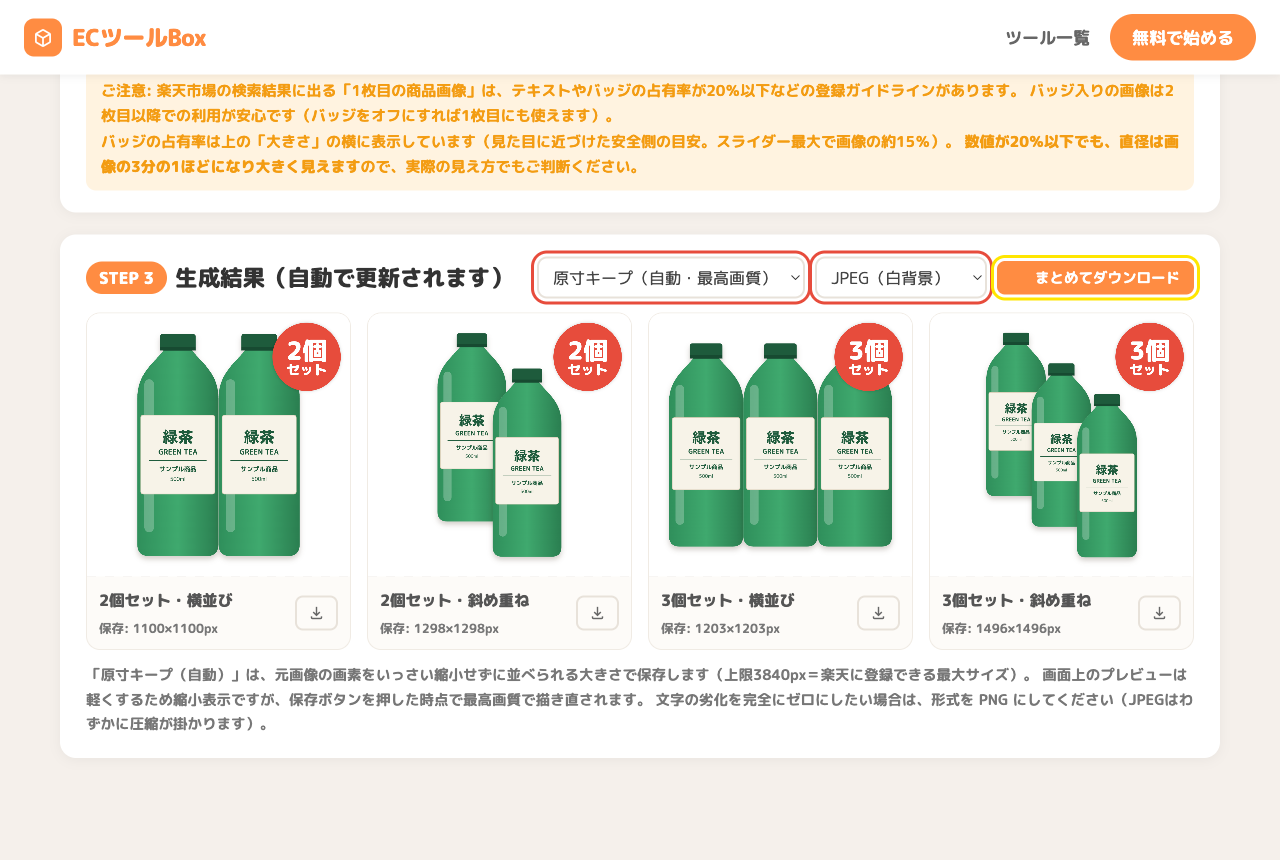Viewport: 1280px width, 860px height.
Task: Click the ECツールBox brand name
Action: coord(139,38)
